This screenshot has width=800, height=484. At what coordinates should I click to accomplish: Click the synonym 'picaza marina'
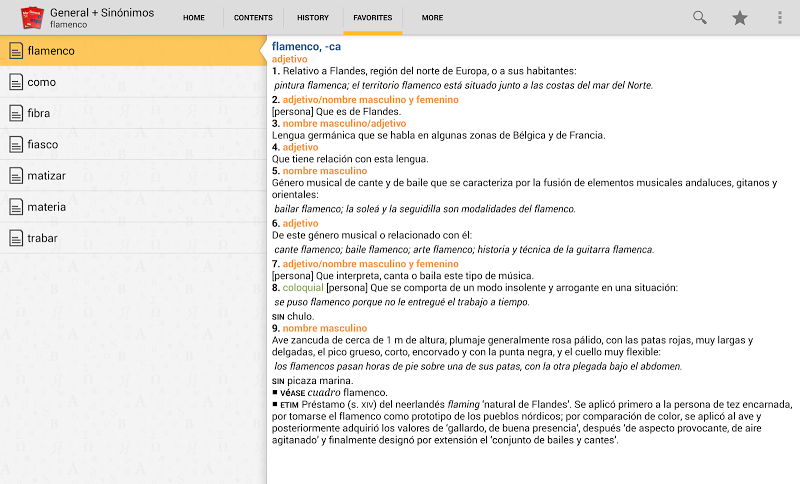pos(319,380)
